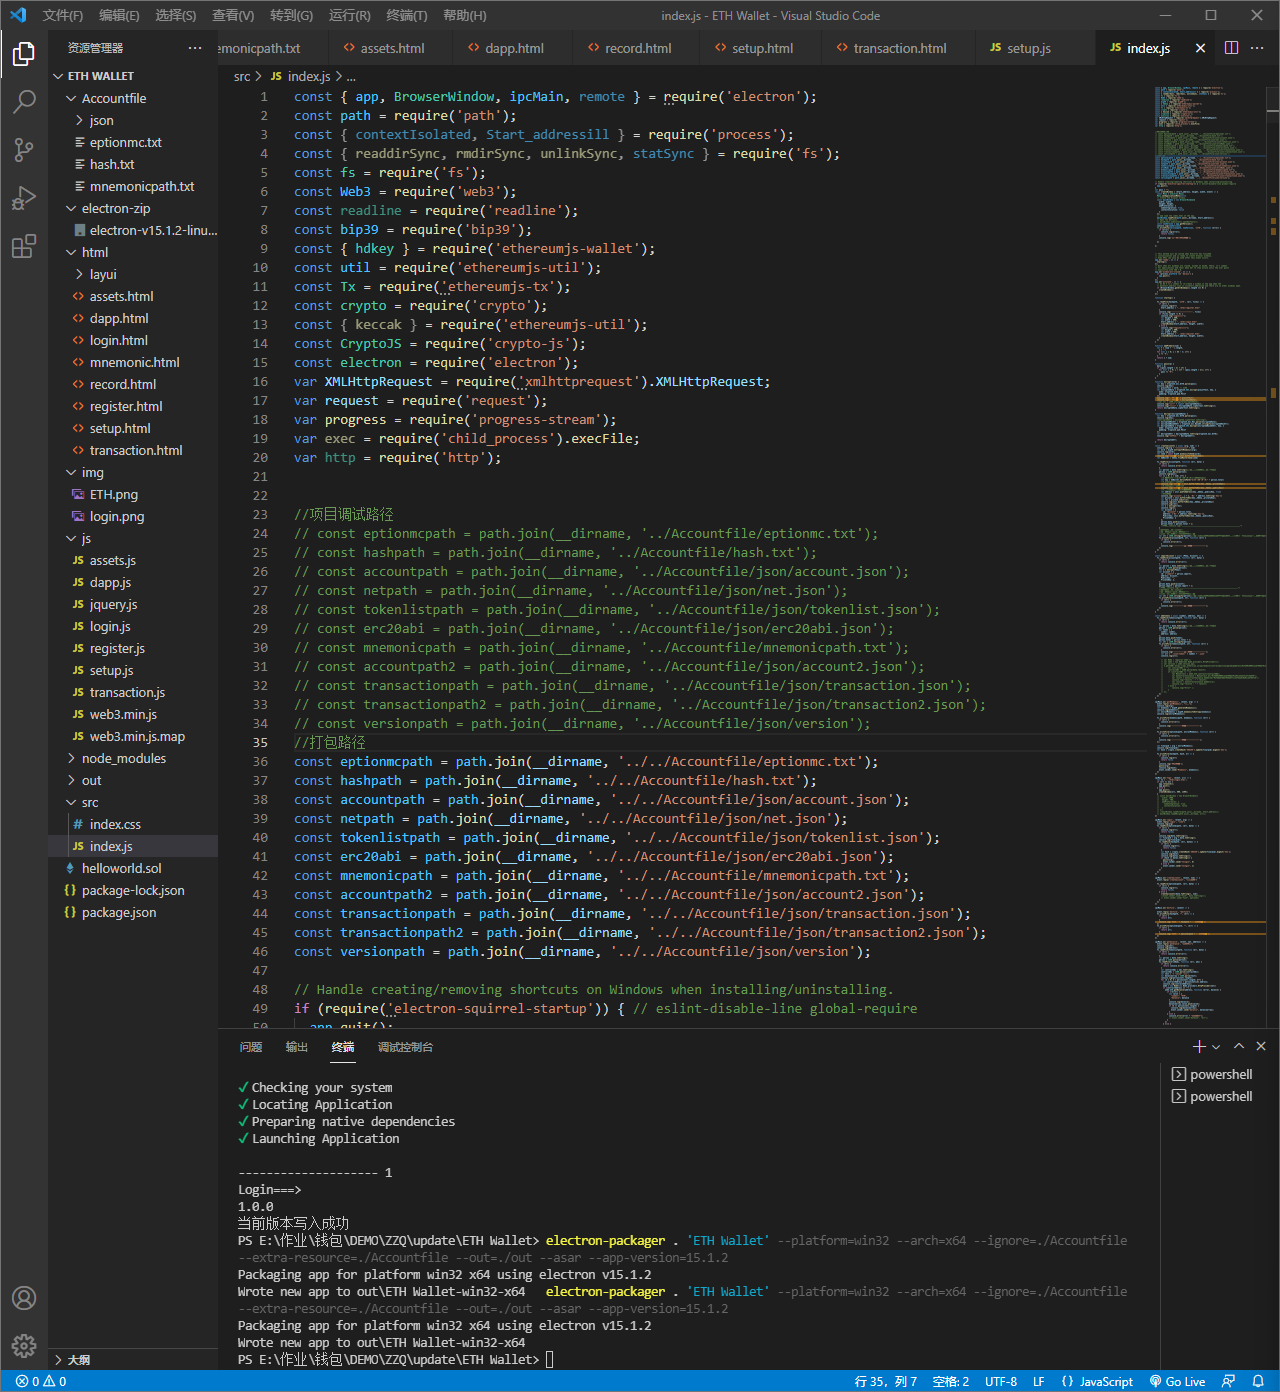This screenshot has width=1280, height=1392.
Task: Expand the out folder
Action: [x=133, y=780]
